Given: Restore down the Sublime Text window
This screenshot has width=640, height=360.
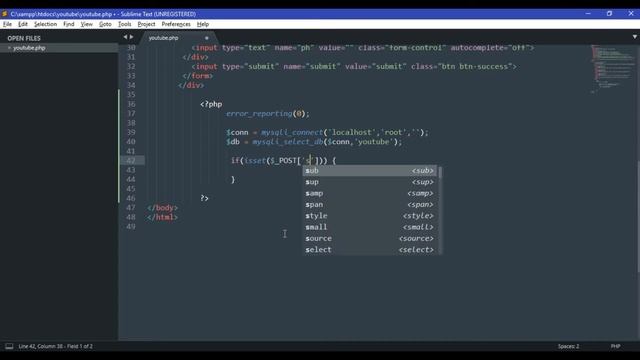Looking at the screenshot, I should point(609,13).
